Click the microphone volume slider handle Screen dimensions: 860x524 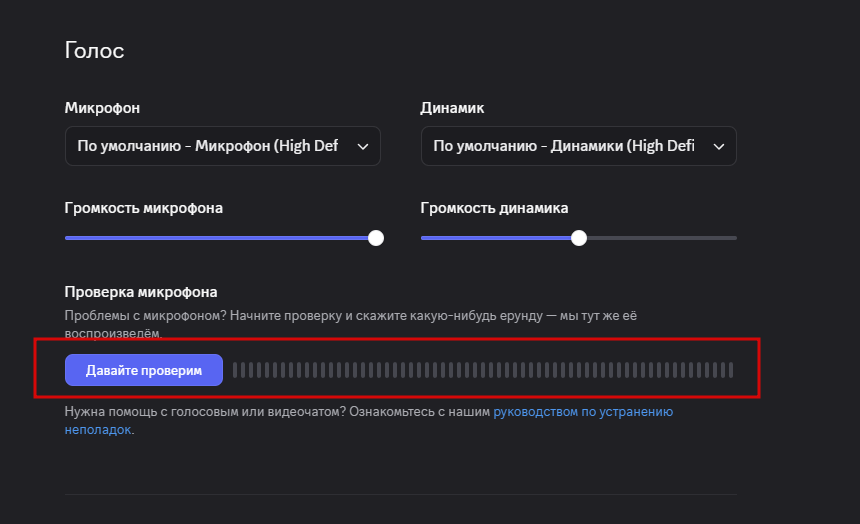click(x=376, y=238)
